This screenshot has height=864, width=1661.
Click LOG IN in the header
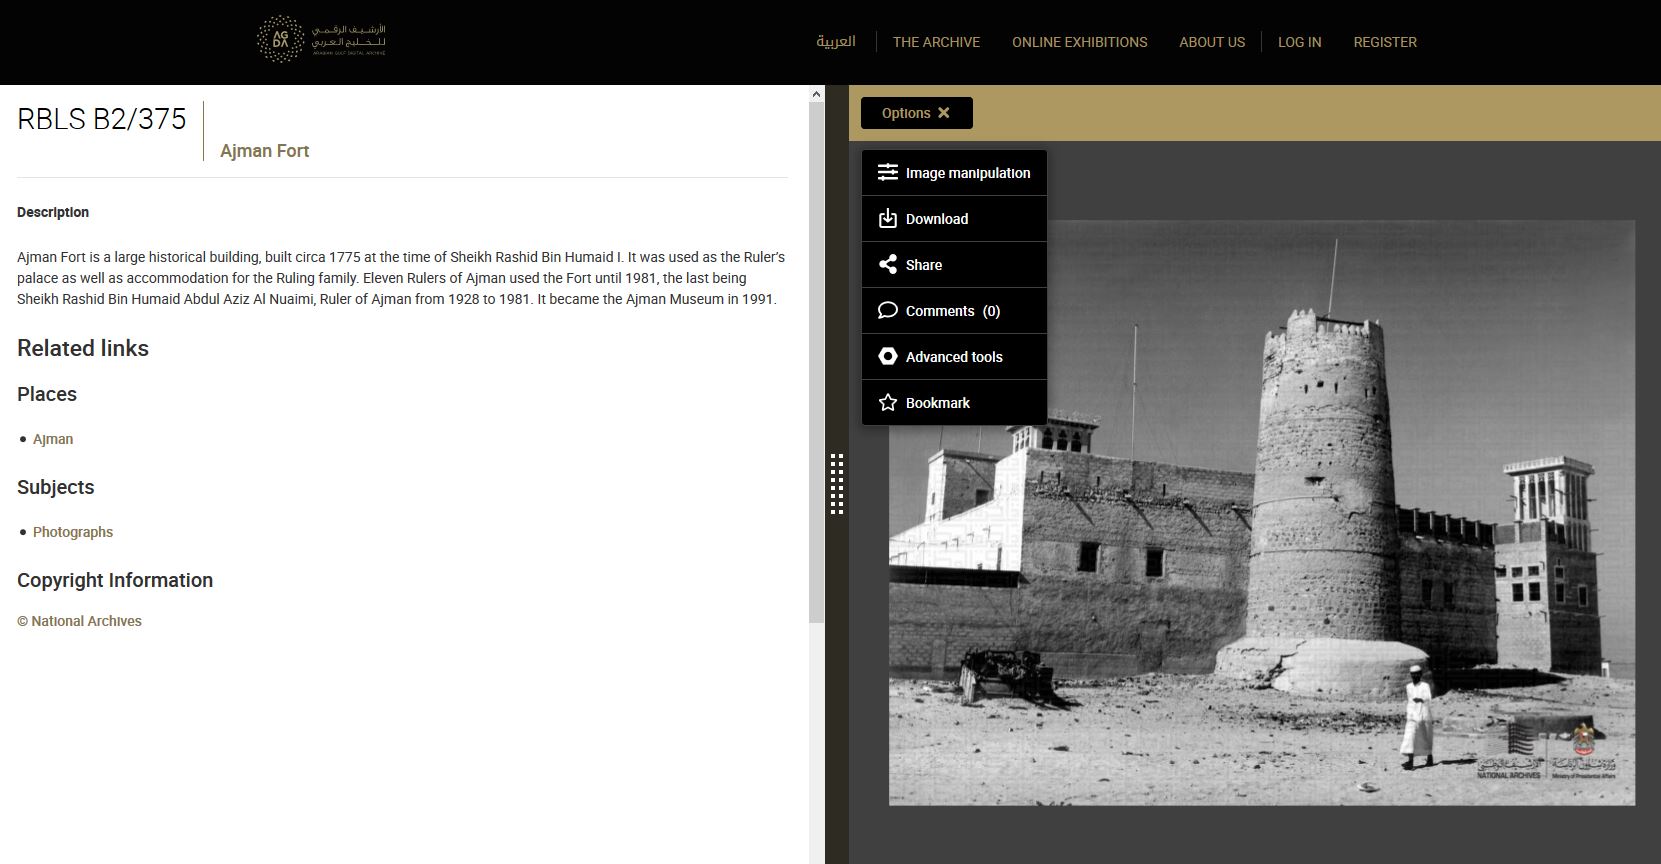[x=1299, y=42]
